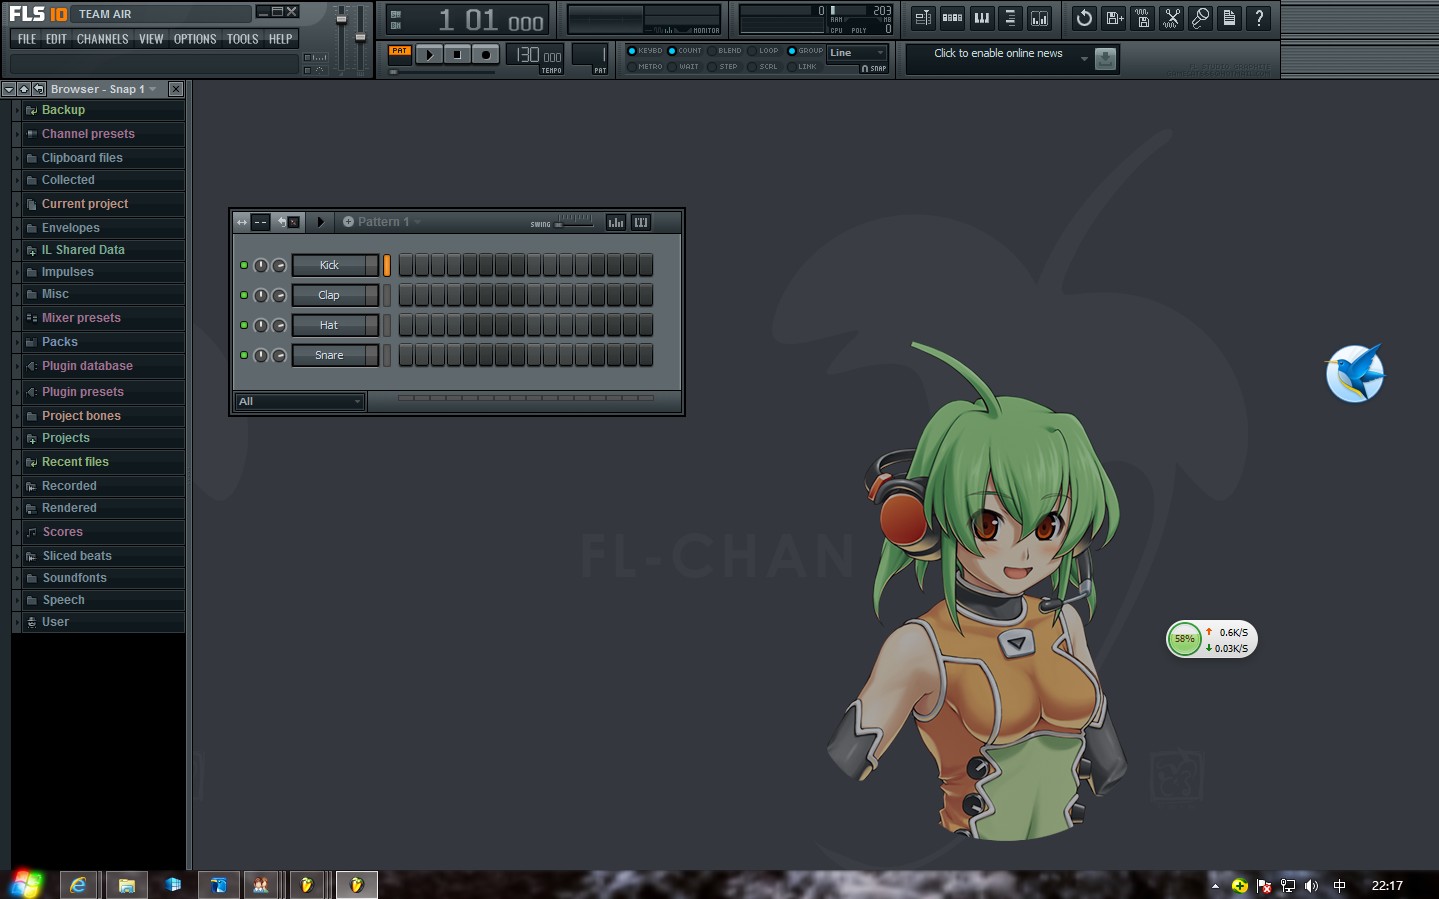Click the step sequencer play arrow

point(320,222)
